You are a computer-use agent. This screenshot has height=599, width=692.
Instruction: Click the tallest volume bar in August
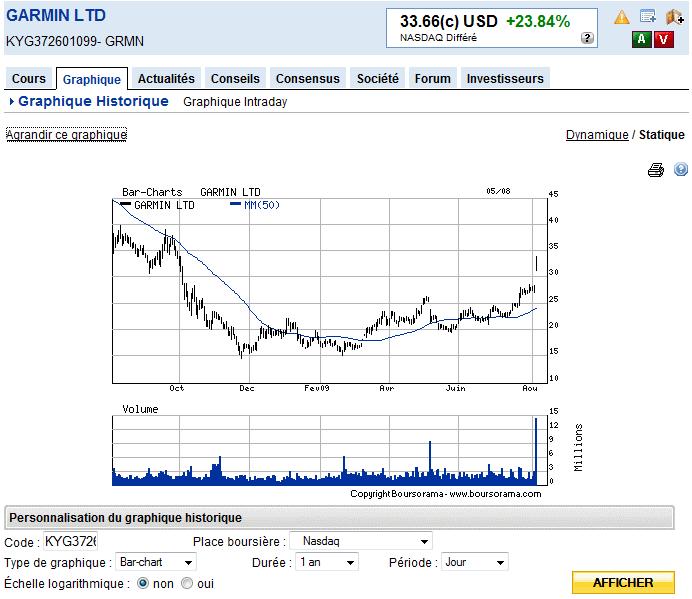(536, 450)
